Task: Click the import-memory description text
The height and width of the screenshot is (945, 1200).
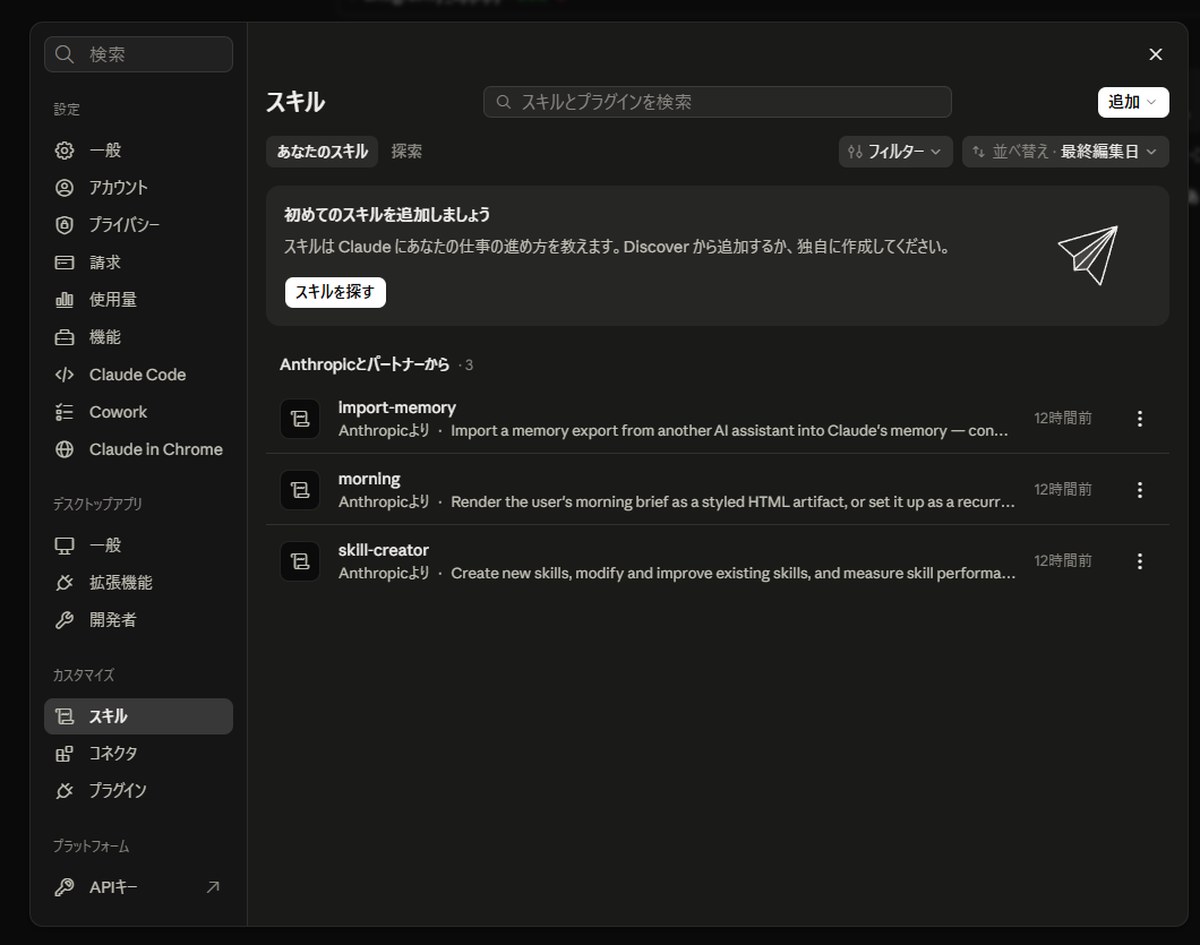Action: tap(730, 431)
